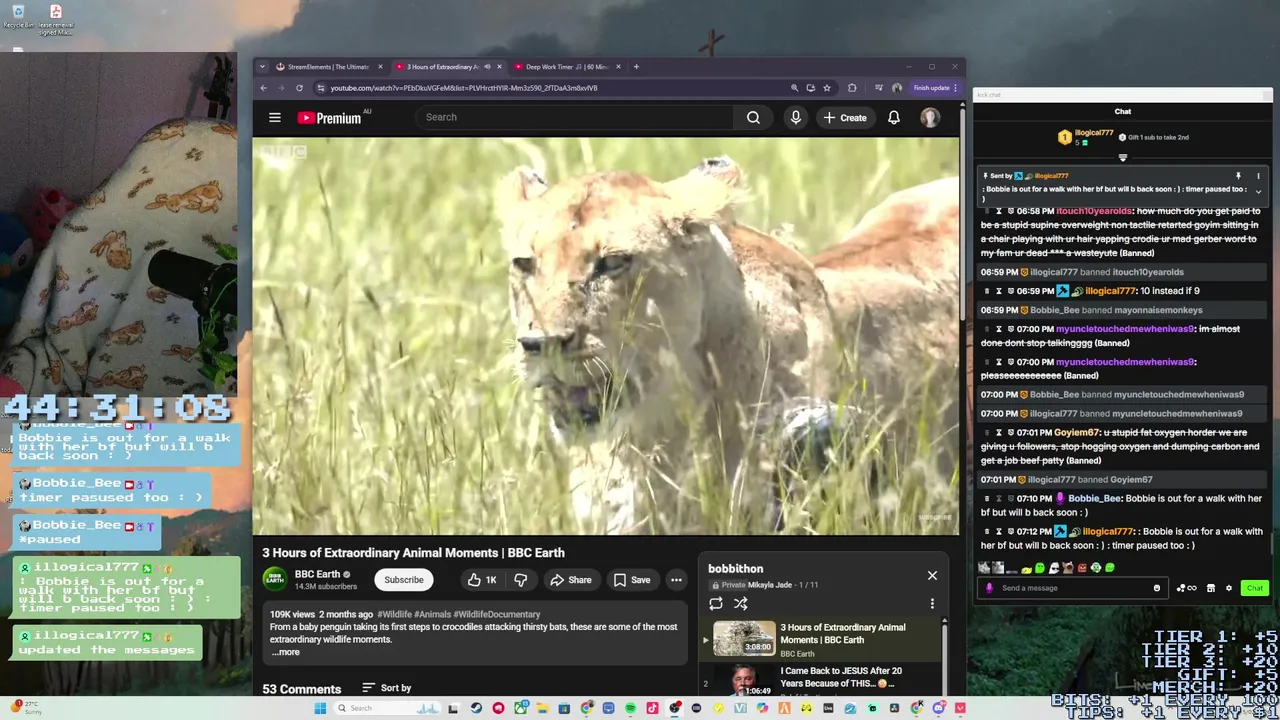Mute the playing YouTube tab speaker icon
Screen dimensions: 1280x720
point(487,67)
